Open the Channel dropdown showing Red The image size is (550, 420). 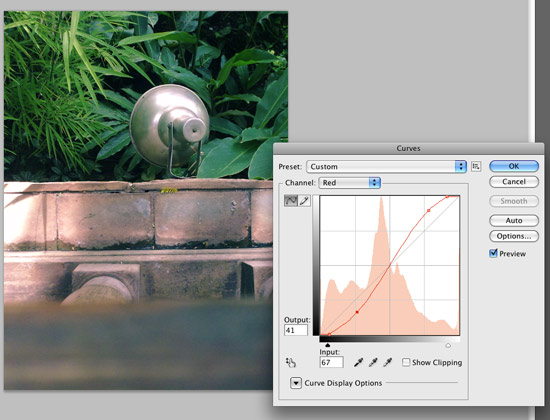coord(349,182)
